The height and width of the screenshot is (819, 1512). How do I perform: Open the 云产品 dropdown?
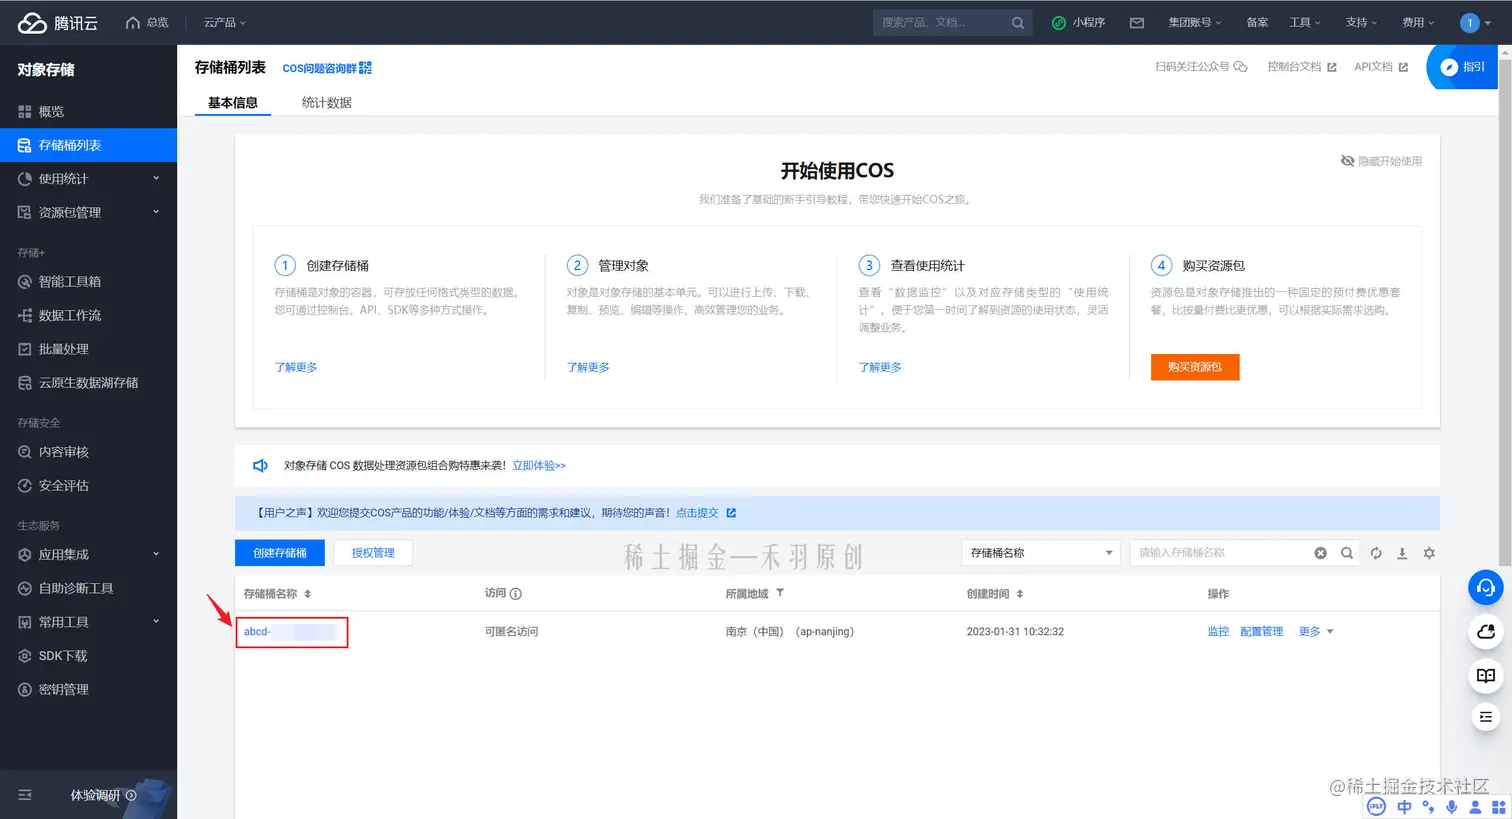(224, 22)
